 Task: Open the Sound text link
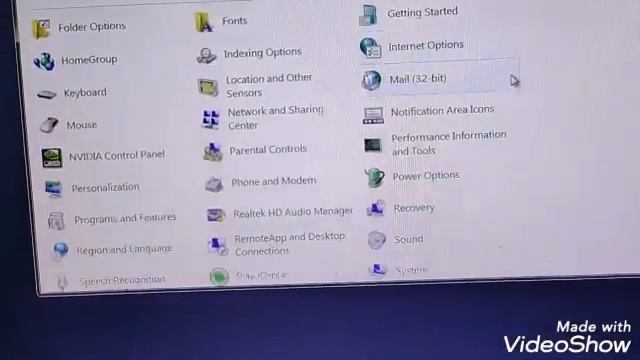point(409,239)
